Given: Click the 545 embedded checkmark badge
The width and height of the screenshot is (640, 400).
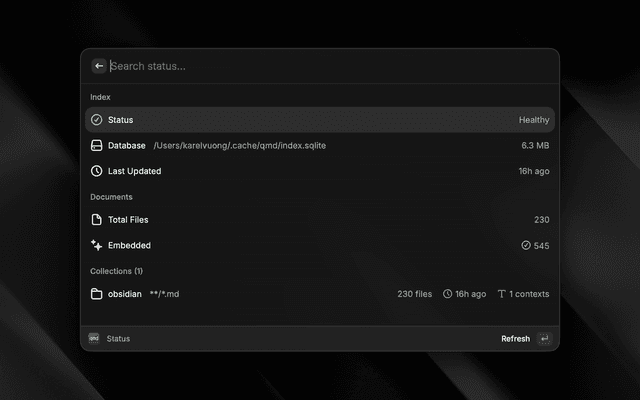Looking at the screenshot, I should coord(535,245).
